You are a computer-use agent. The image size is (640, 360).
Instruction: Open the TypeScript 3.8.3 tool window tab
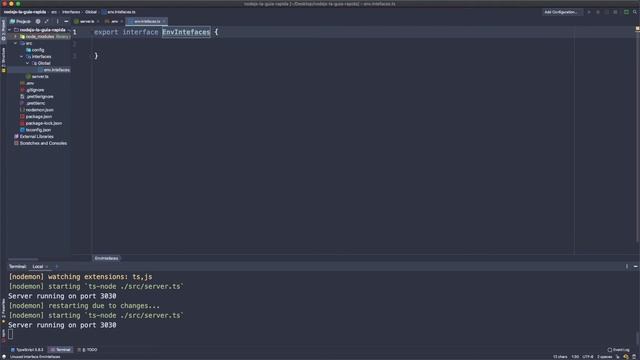click(27, 350)
